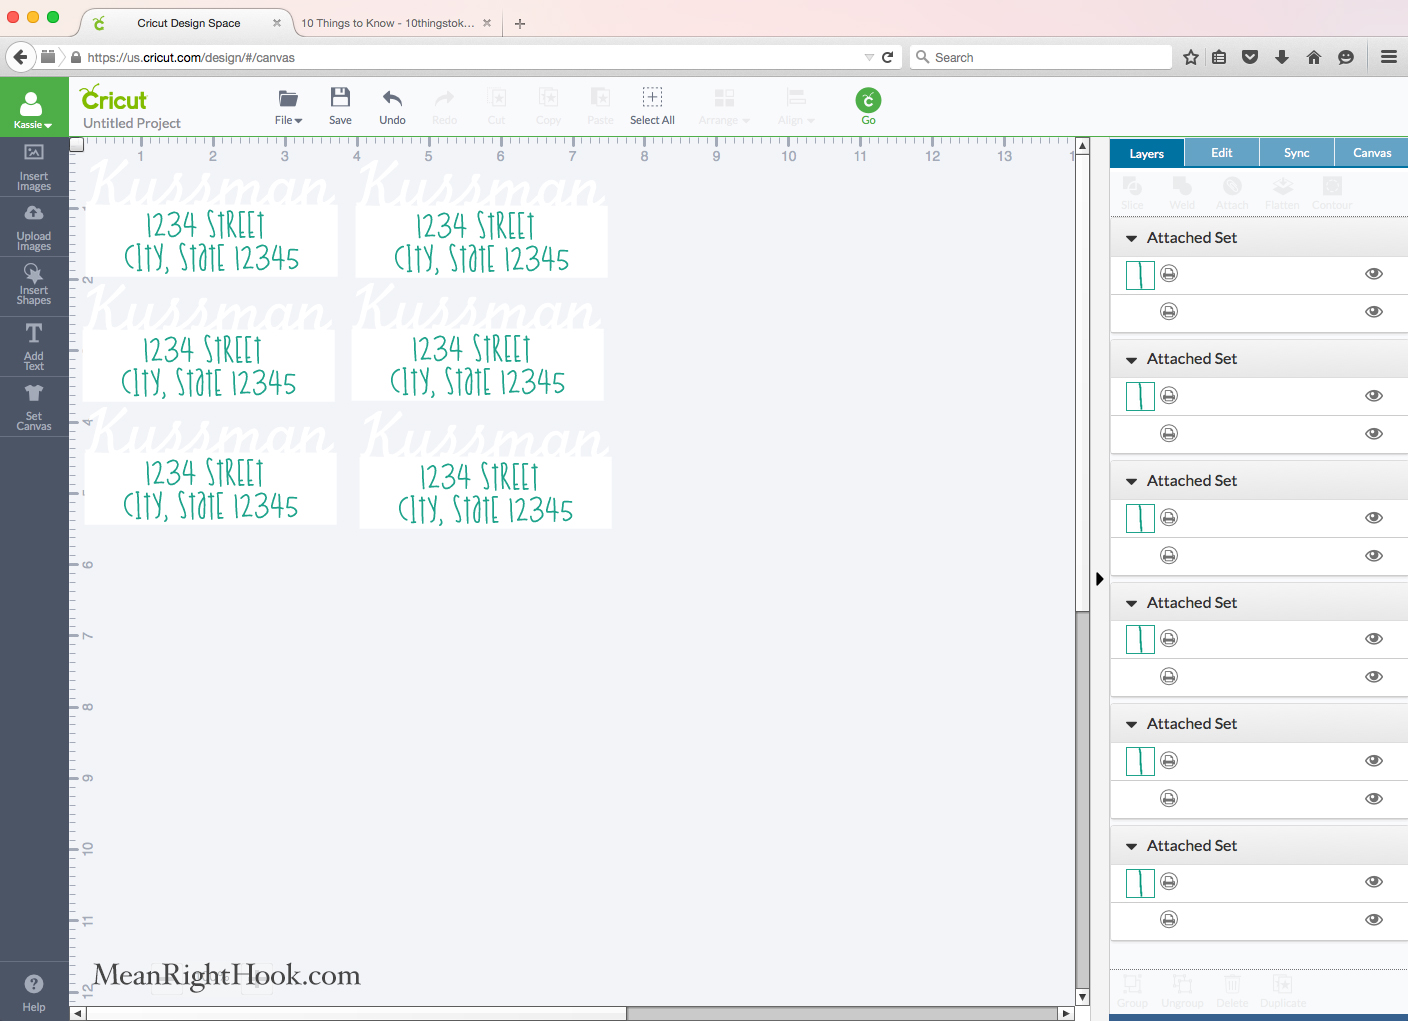Bookmark this page with star icon

1190,57
